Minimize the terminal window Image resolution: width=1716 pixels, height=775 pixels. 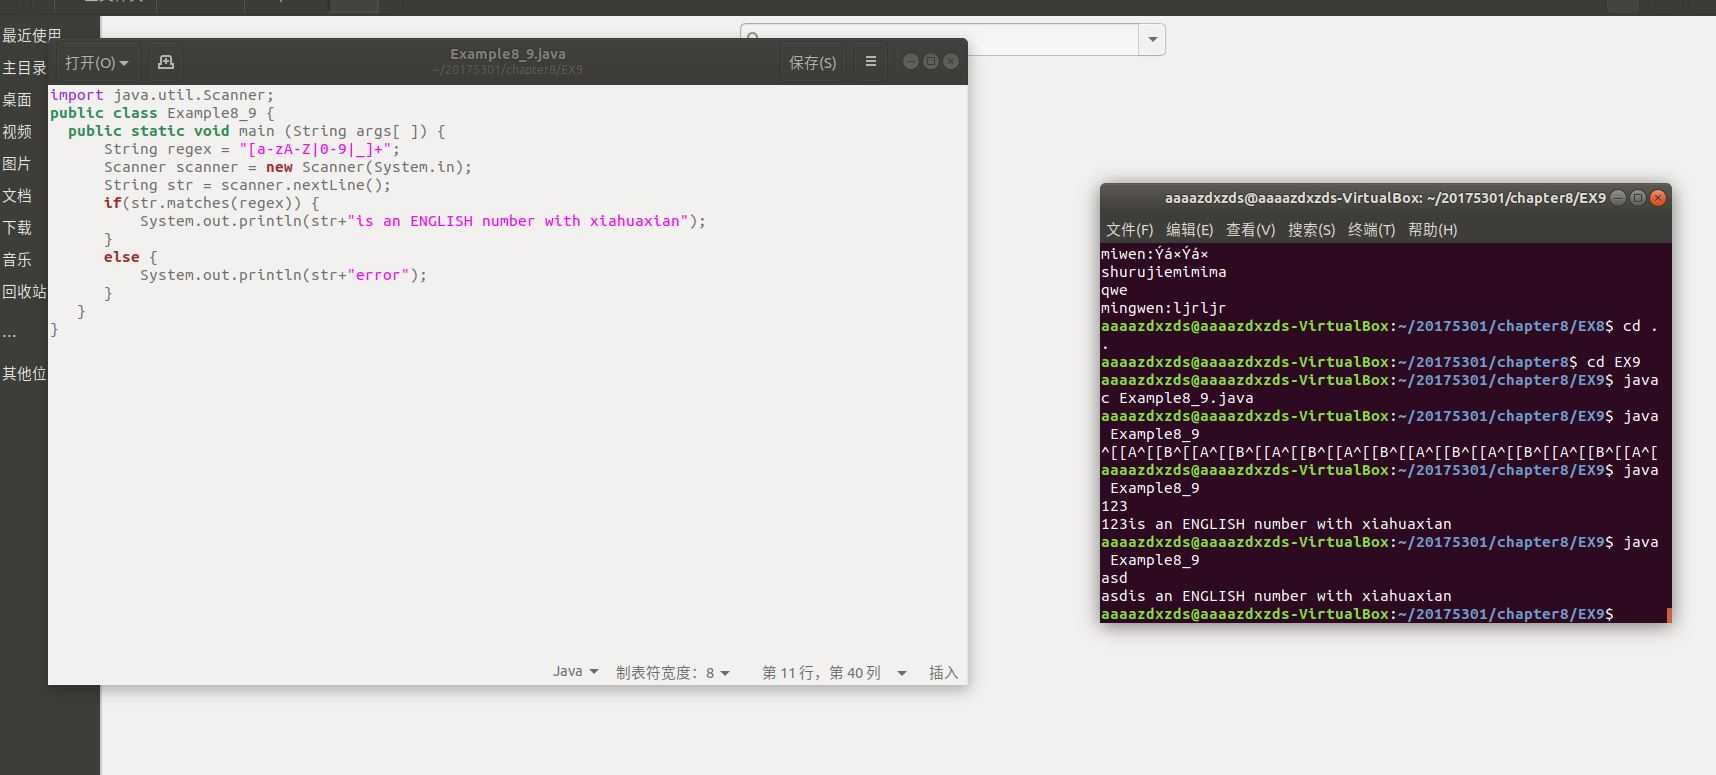(1617, 198)
